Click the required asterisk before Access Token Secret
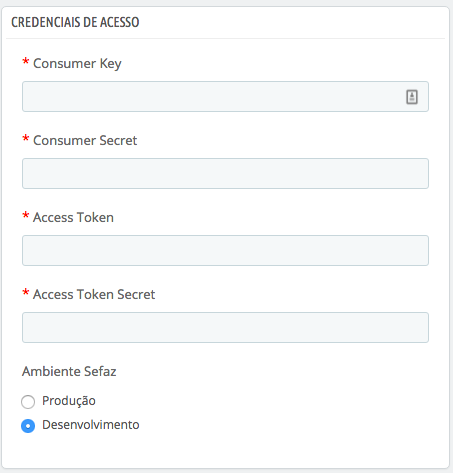This screenshot has width=453, height=473. (x=26, y=293)
